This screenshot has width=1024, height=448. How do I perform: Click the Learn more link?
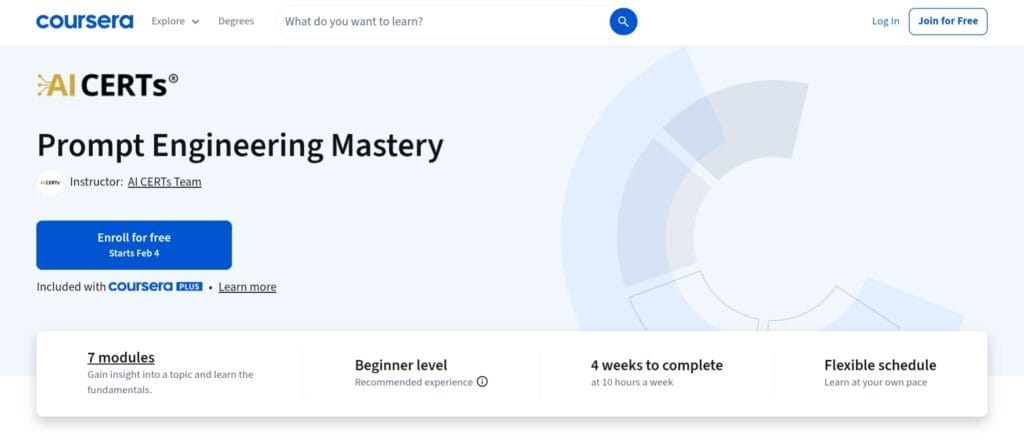tap(248, 287)
